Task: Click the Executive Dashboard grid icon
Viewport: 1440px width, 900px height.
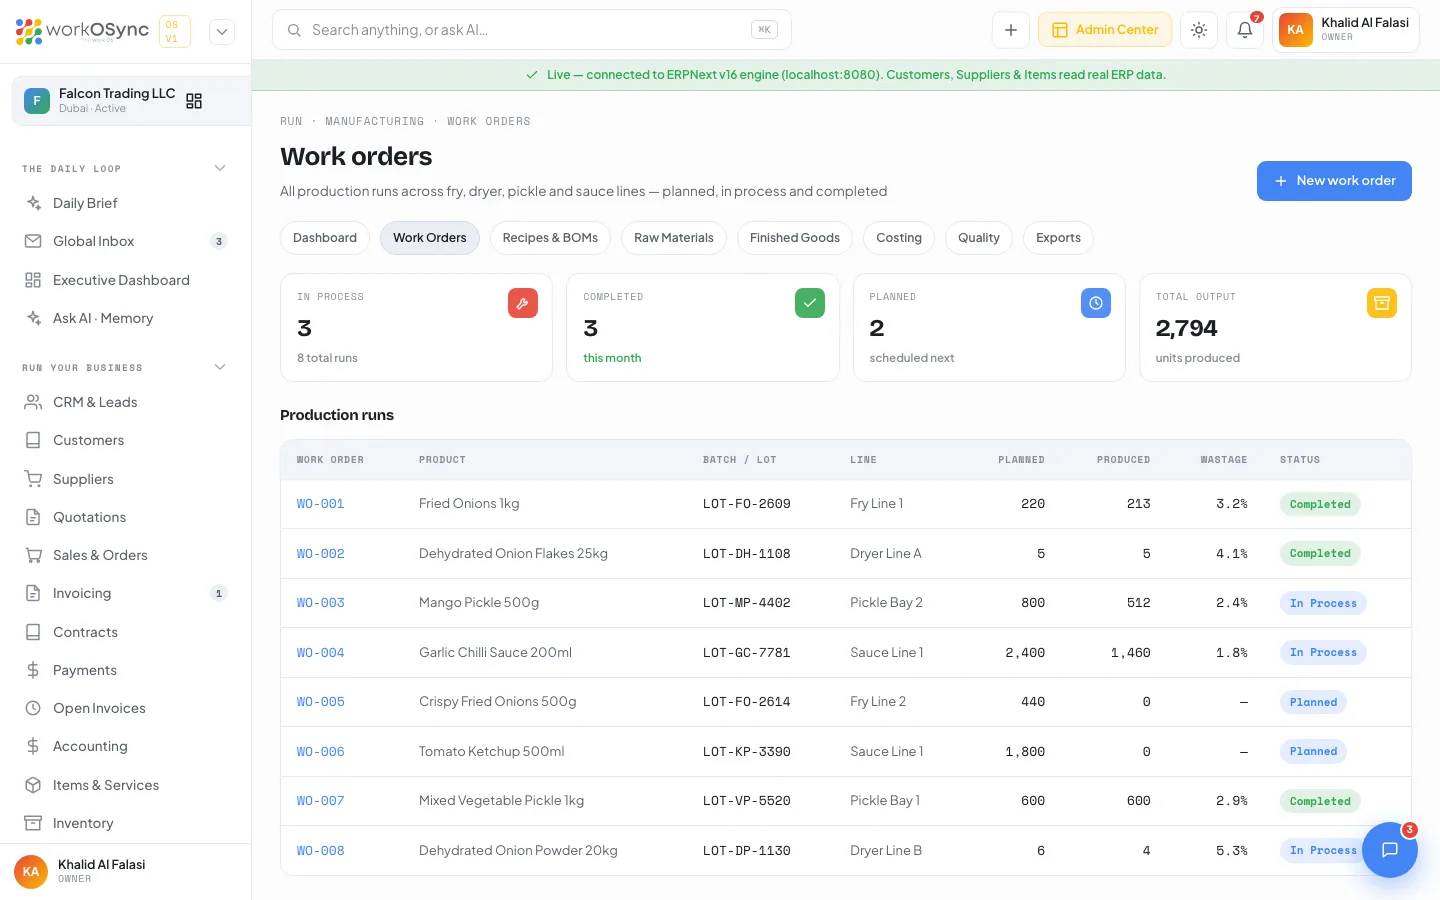Action: [33, 280]
